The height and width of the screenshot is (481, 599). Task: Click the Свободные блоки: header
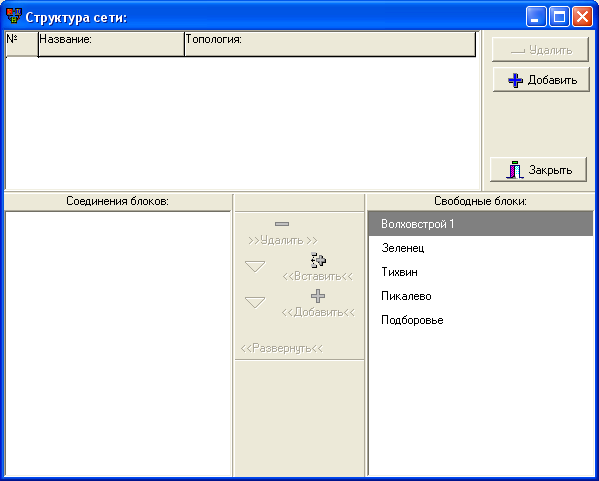(x=480, y=201)
